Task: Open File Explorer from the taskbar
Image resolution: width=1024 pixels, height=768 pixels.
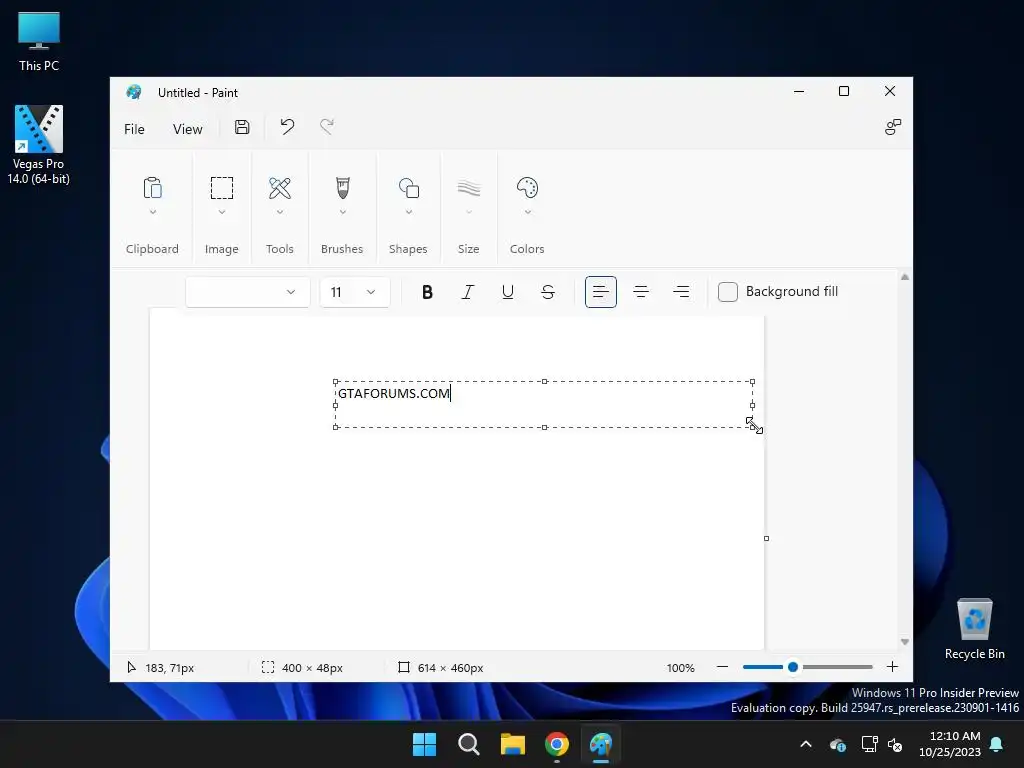Action: point(513,744)
